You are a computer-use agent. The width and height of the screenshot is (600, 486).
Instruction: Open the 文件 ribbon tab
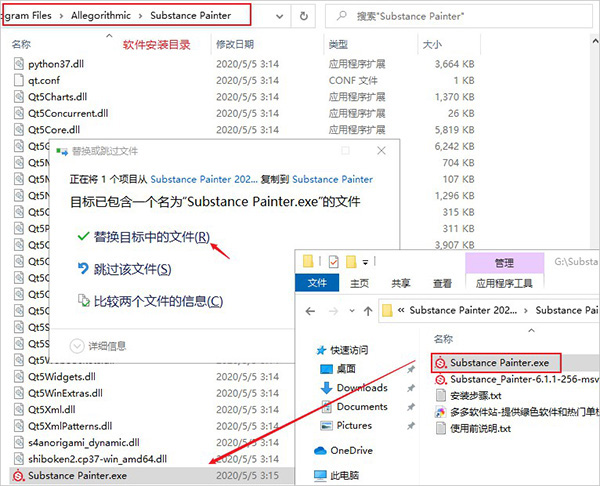pos(317,283)
